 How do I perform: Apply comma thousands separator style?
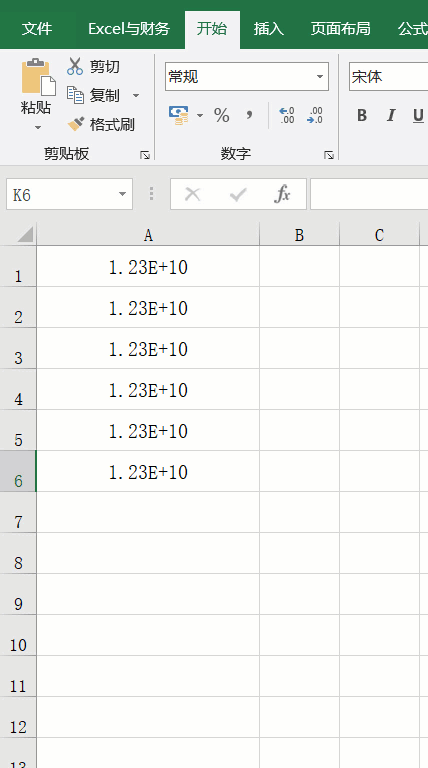(x=250, y=116)
